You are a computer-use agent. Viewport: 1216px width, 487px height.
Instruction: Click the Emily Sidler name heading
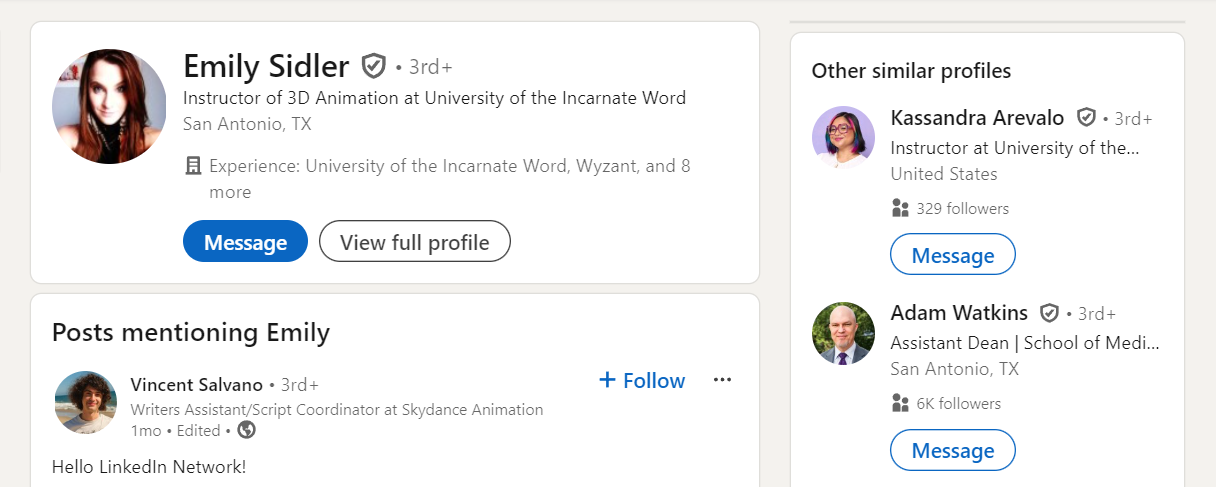tap(266, 66)
